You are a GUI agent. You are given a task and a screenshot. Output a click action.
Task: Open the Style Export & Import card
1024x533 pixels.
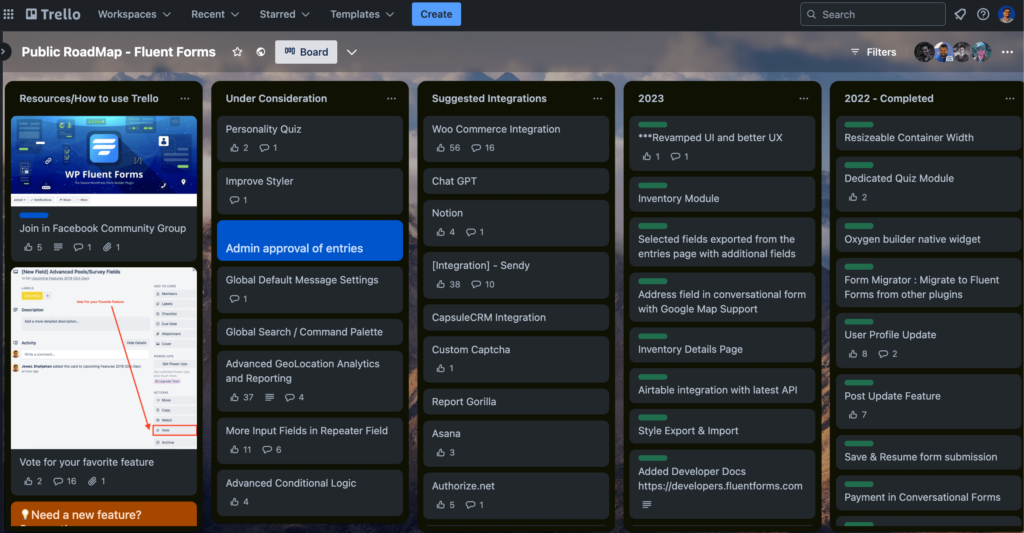(722, 426)
